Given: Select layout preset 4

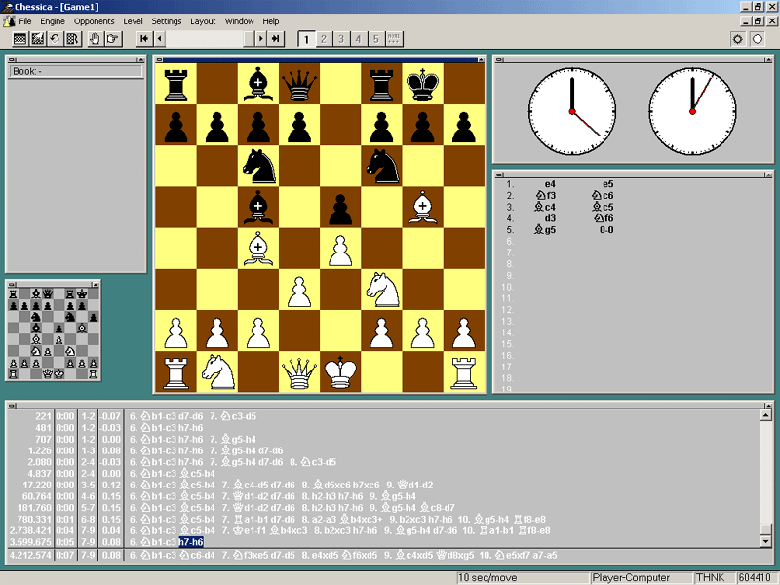Looking at the screenshot, I should click(359, 39).
